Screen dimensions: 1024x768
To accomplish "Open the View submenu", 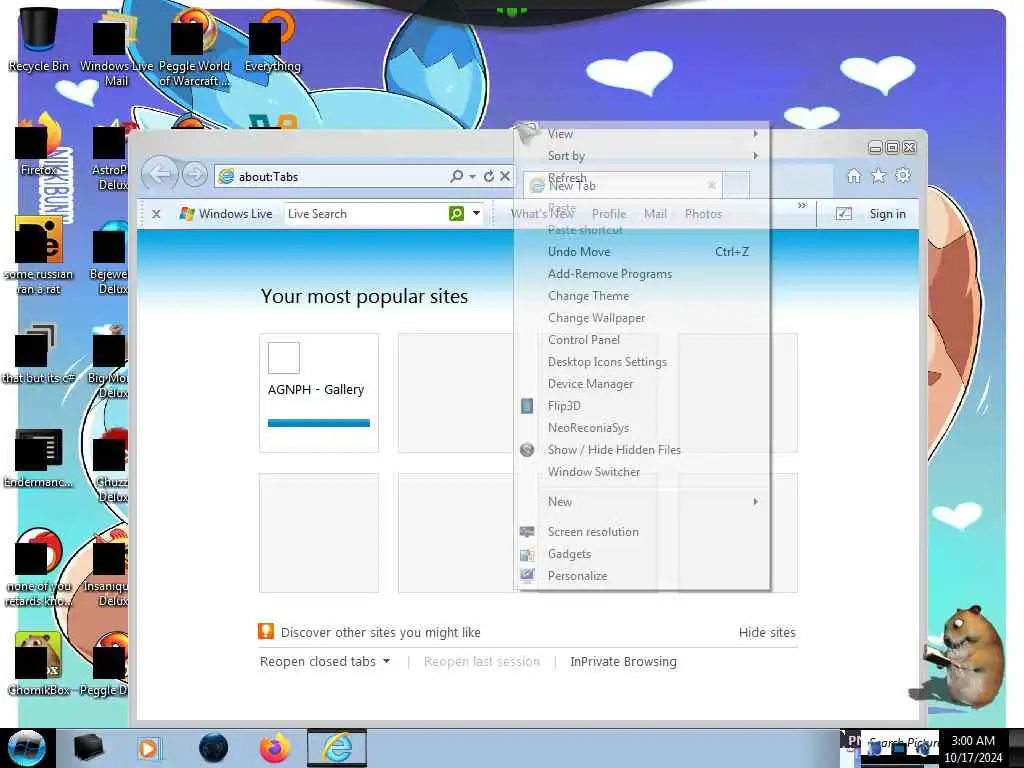I will pos(642,134).
